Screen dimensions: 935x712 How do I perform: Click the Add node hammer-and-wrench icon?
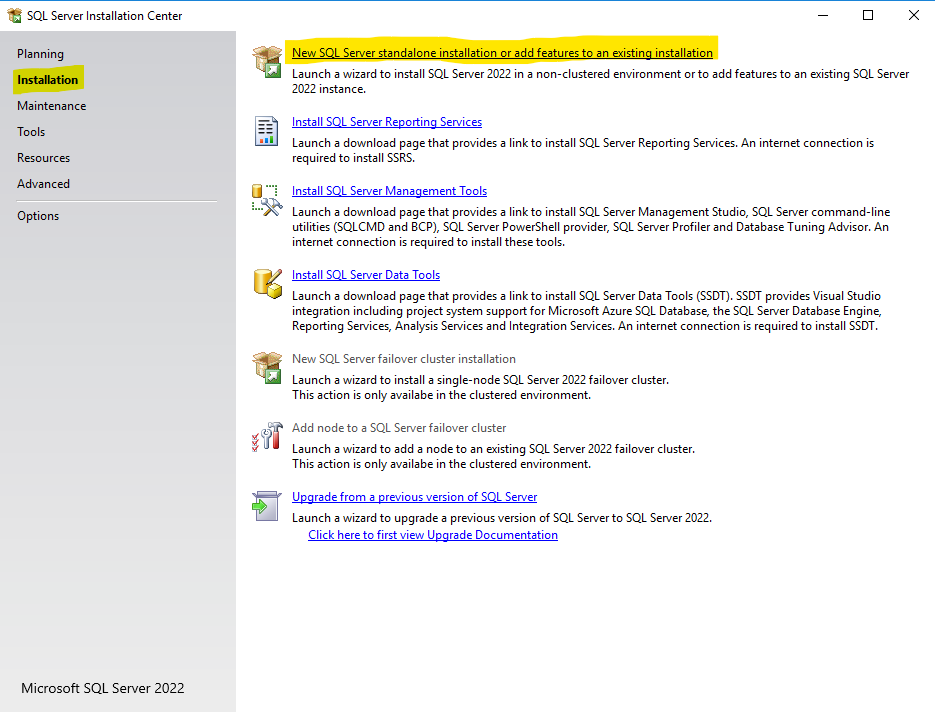(x=267, y=437)
